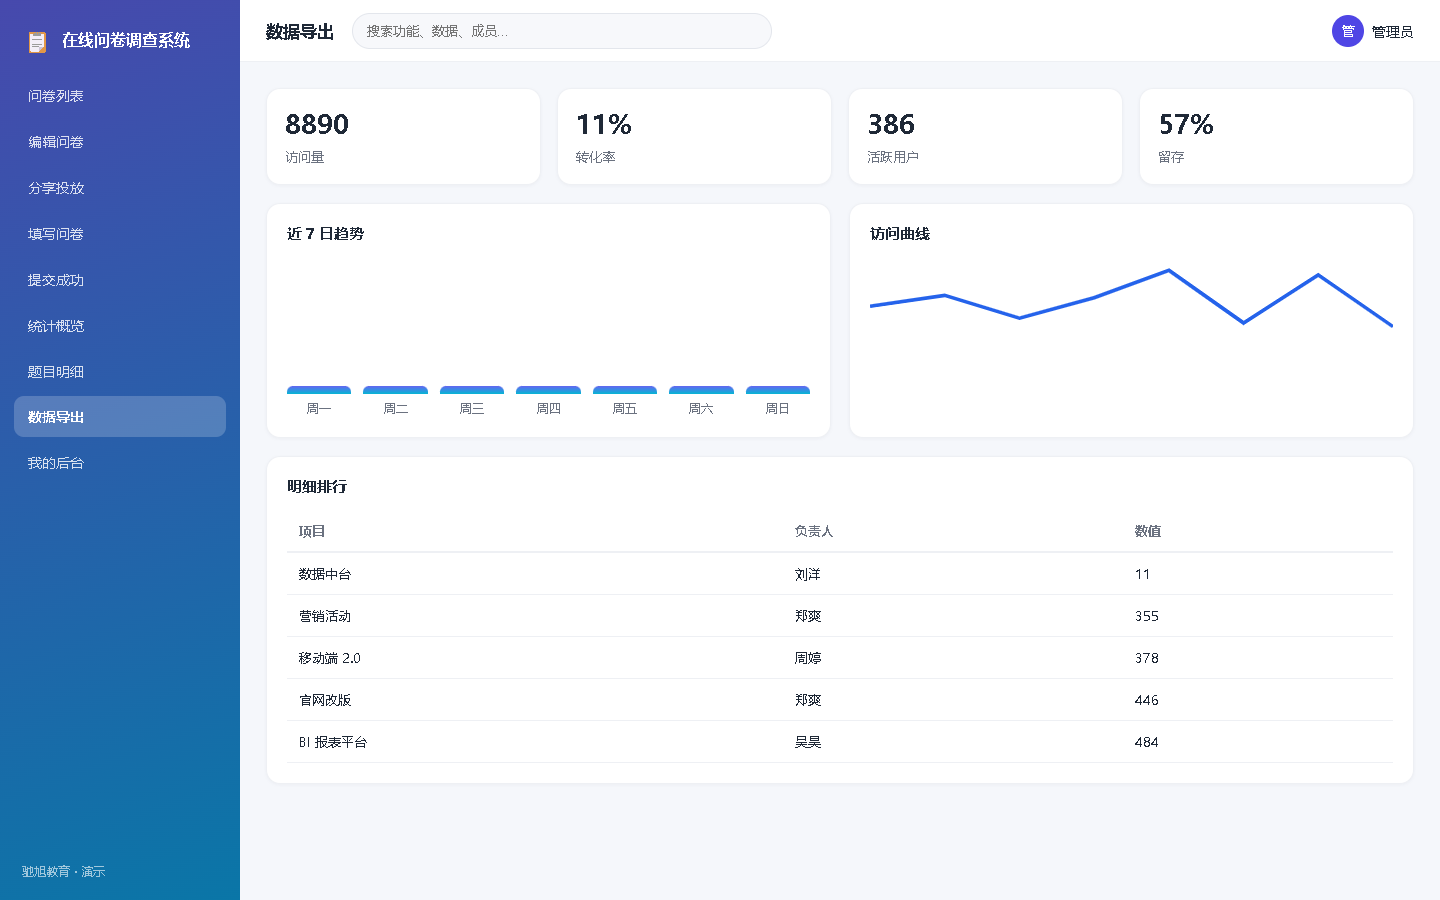Navigate to 统计概览

click(120, 326)
